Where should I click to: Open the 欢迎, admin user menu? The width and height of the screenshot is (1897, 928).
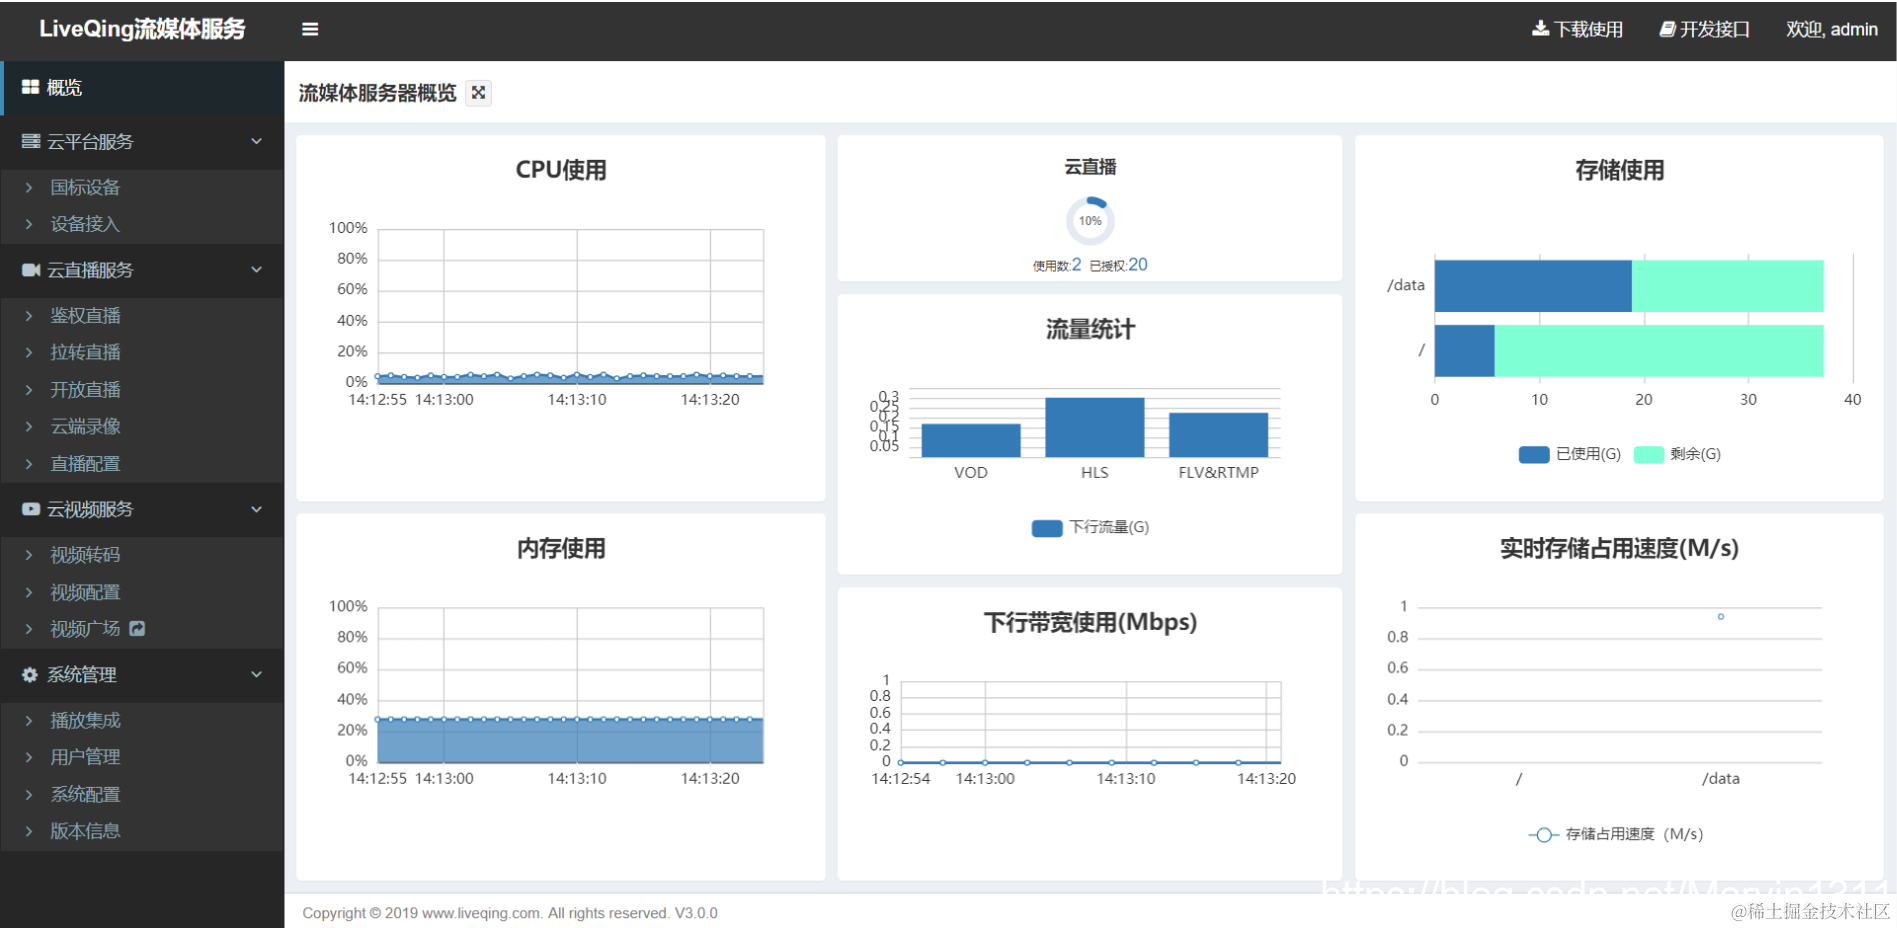coord(1832,29)
